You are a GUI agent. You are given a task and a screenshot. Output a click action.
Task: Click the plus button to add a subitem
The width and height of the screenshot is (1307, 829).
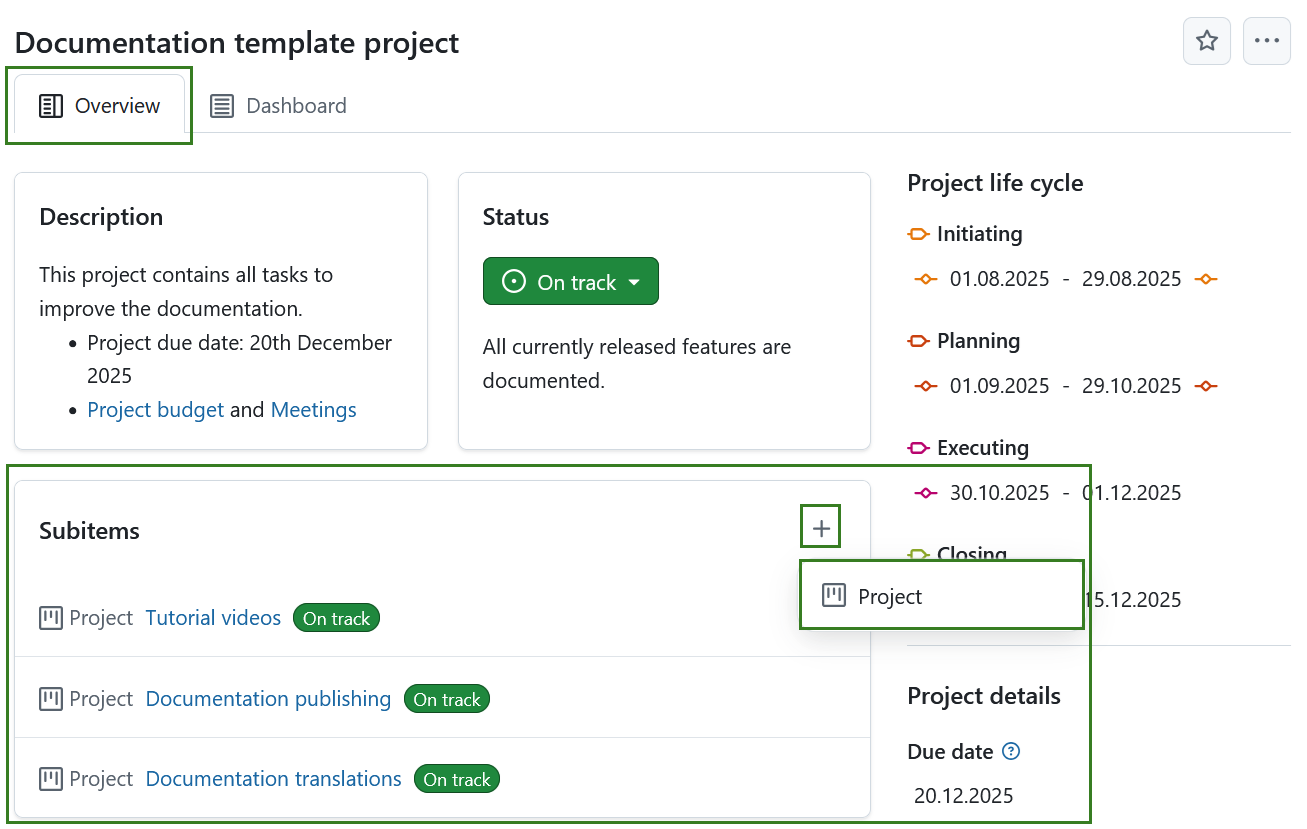820,526
